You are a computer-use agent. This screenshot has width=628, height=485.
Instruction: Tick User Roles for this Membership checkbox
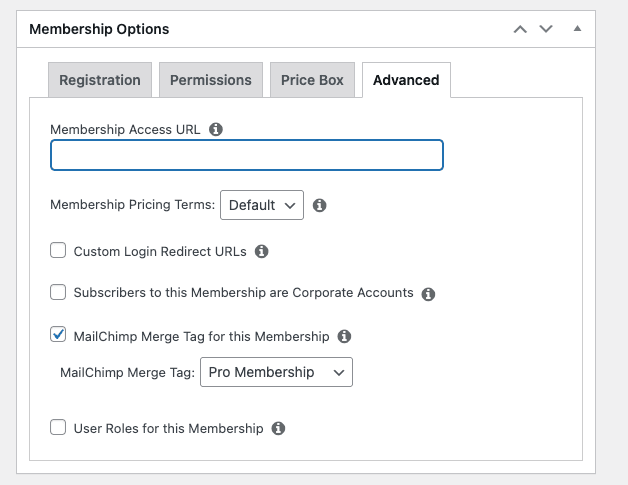(x=58, y=427)
